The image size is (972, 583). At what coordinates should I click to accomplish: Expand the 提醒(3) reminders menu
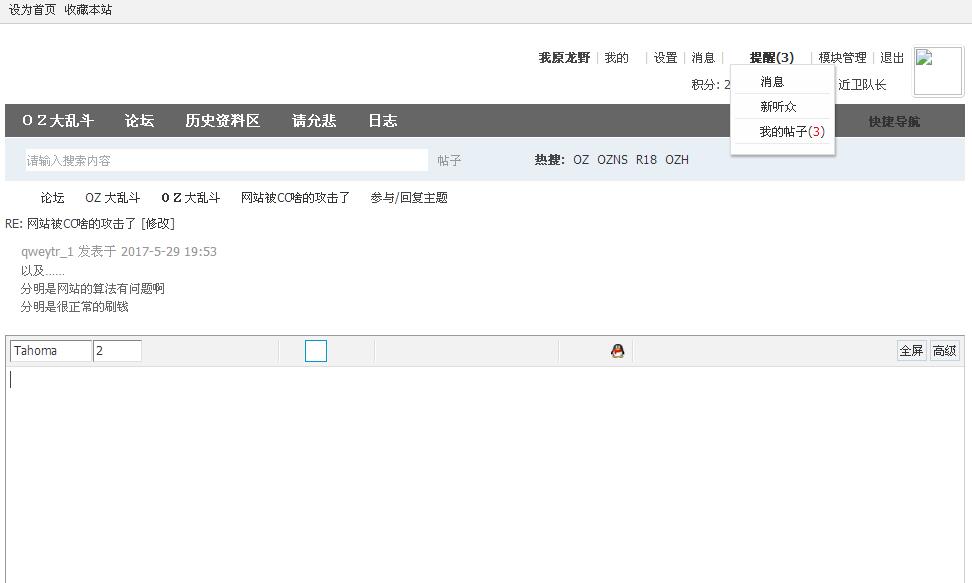pos(771,58)
